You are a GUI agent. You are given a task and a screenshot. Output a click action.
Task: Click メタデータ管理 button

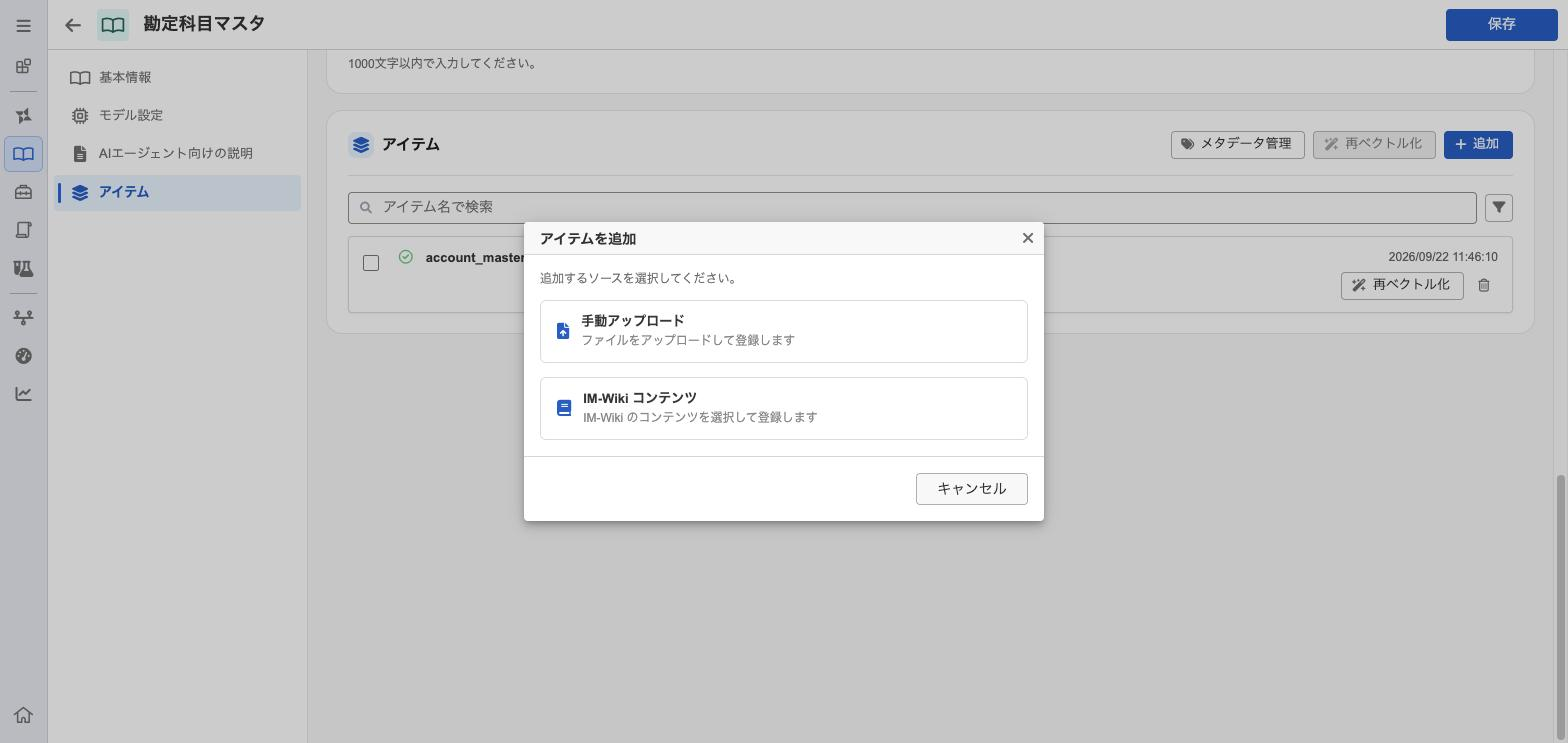1237,144
